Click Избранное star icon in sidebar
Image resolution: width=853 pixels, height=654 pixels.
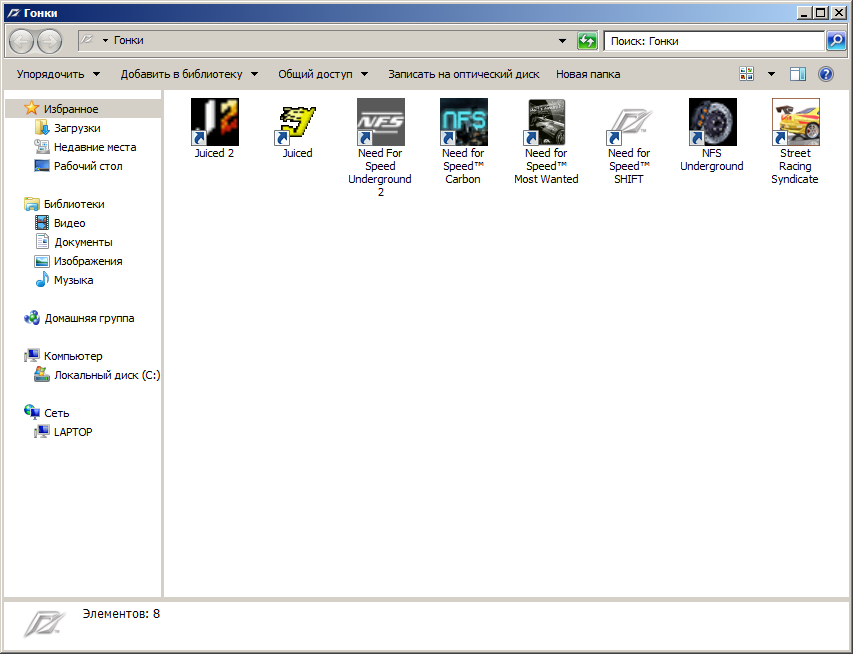32,108
